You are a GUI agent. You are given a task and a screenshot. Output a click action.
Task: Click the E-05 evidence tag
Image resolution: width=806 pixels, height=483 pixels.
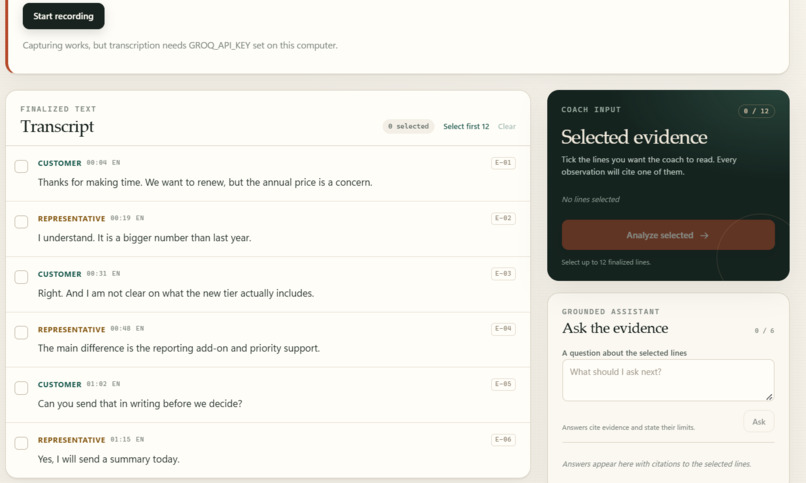(503, 384)
